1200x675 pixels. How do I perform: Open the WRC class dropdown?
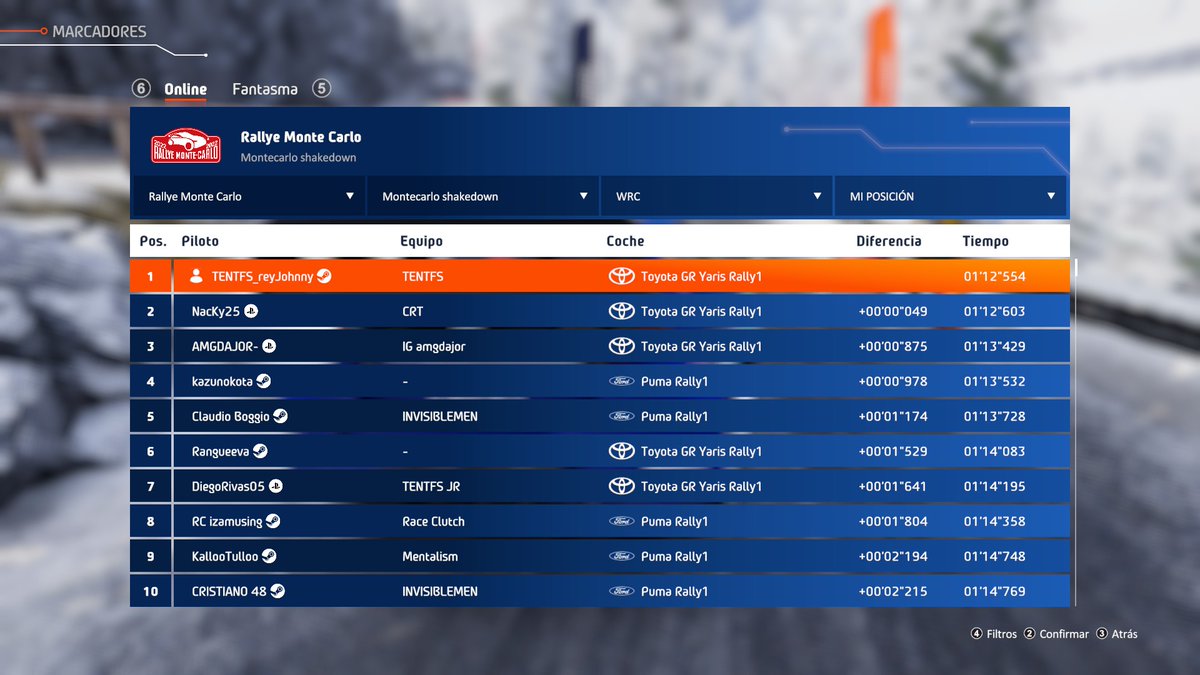716,196
